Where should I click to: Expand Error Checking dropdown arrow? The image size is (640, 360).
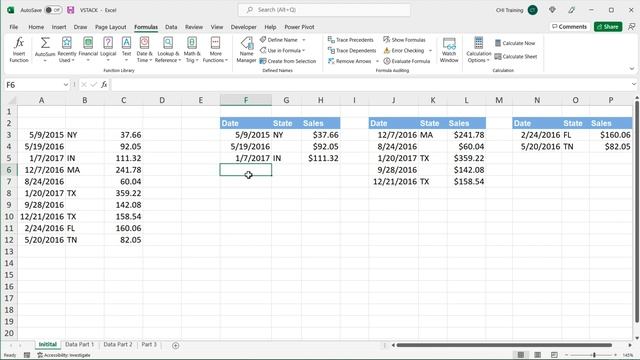[430, 50]
